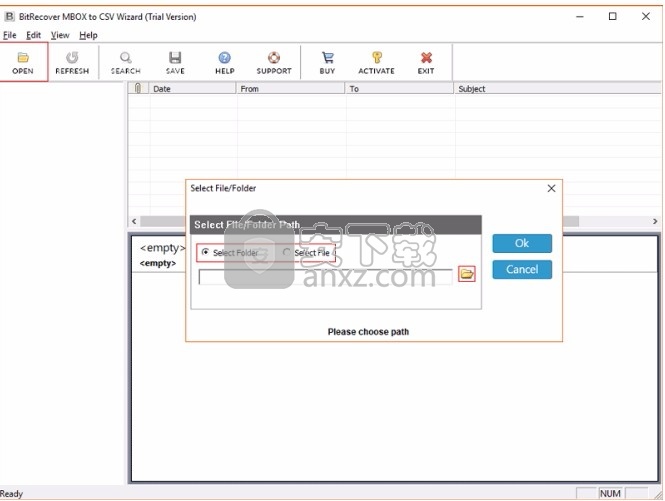This screenshot has width=665, height=501.
Task: Sort by the Subject column header
Action: tap(558, 88)
